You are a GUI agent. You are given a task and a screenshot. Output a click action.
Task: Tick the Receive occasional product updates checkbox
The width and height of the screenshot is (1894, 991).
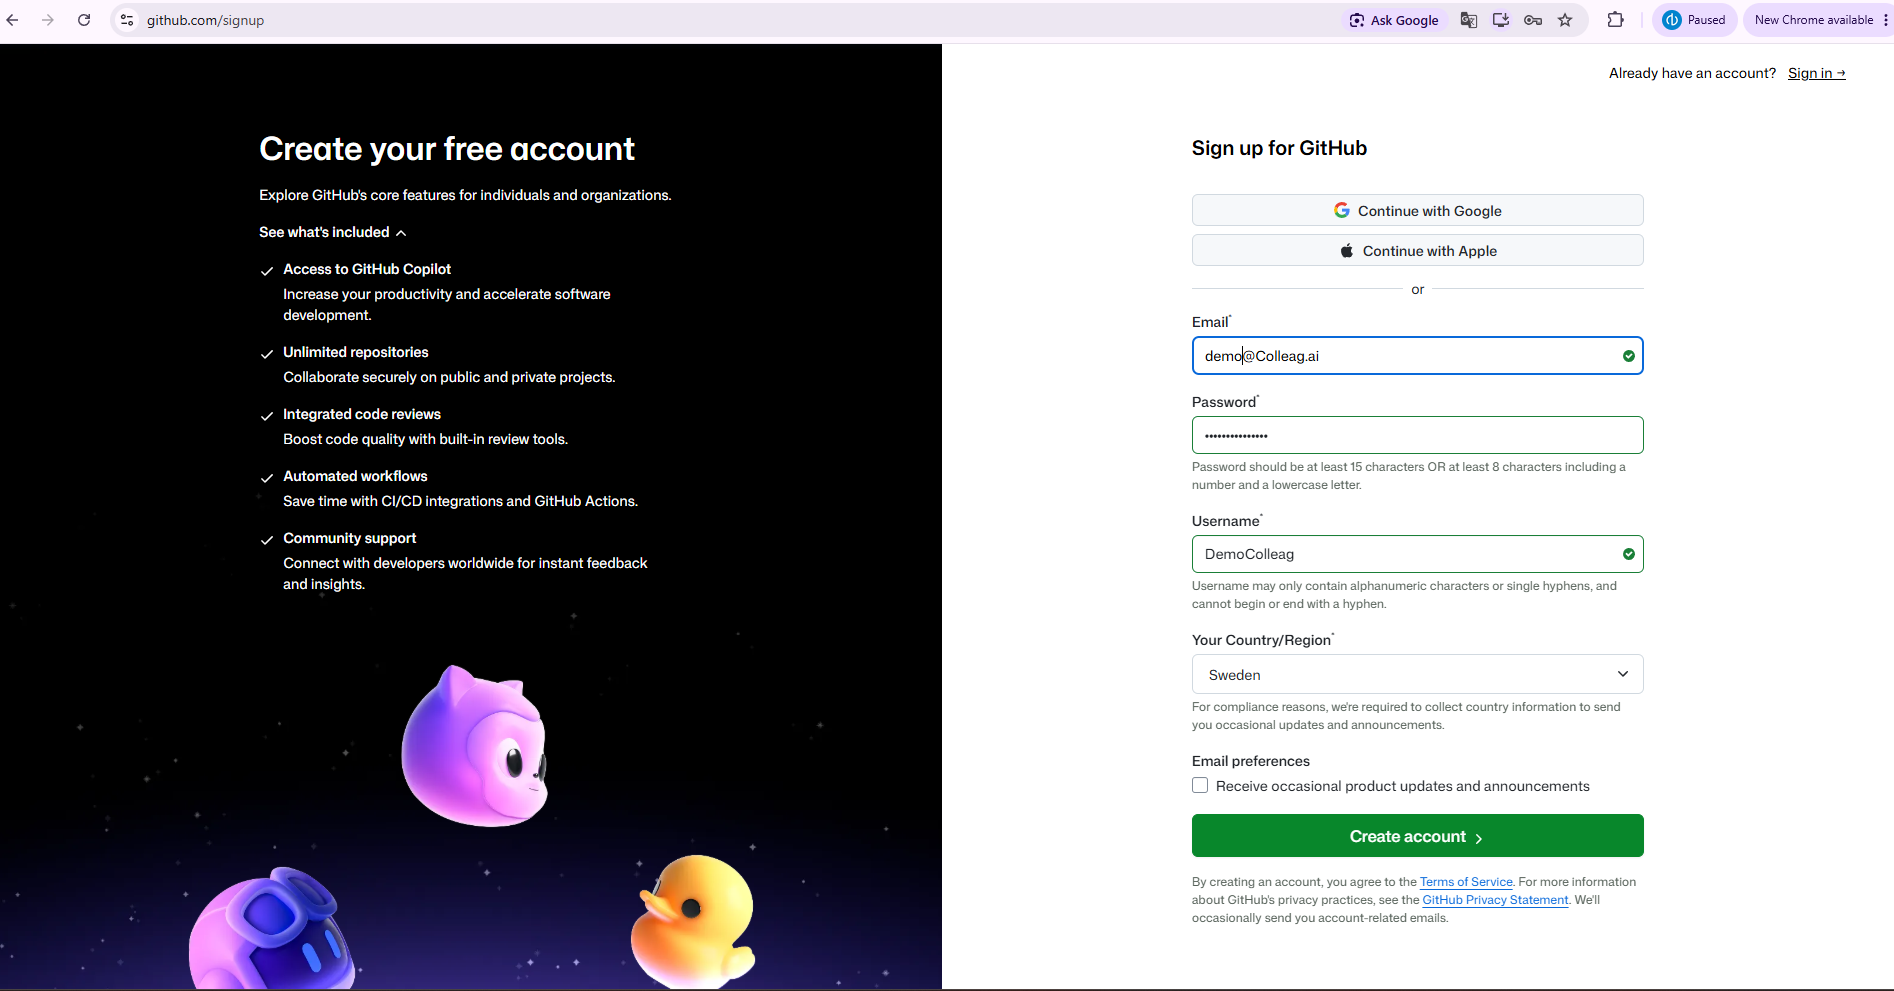pyautogui.click(x=1200, y=786)
